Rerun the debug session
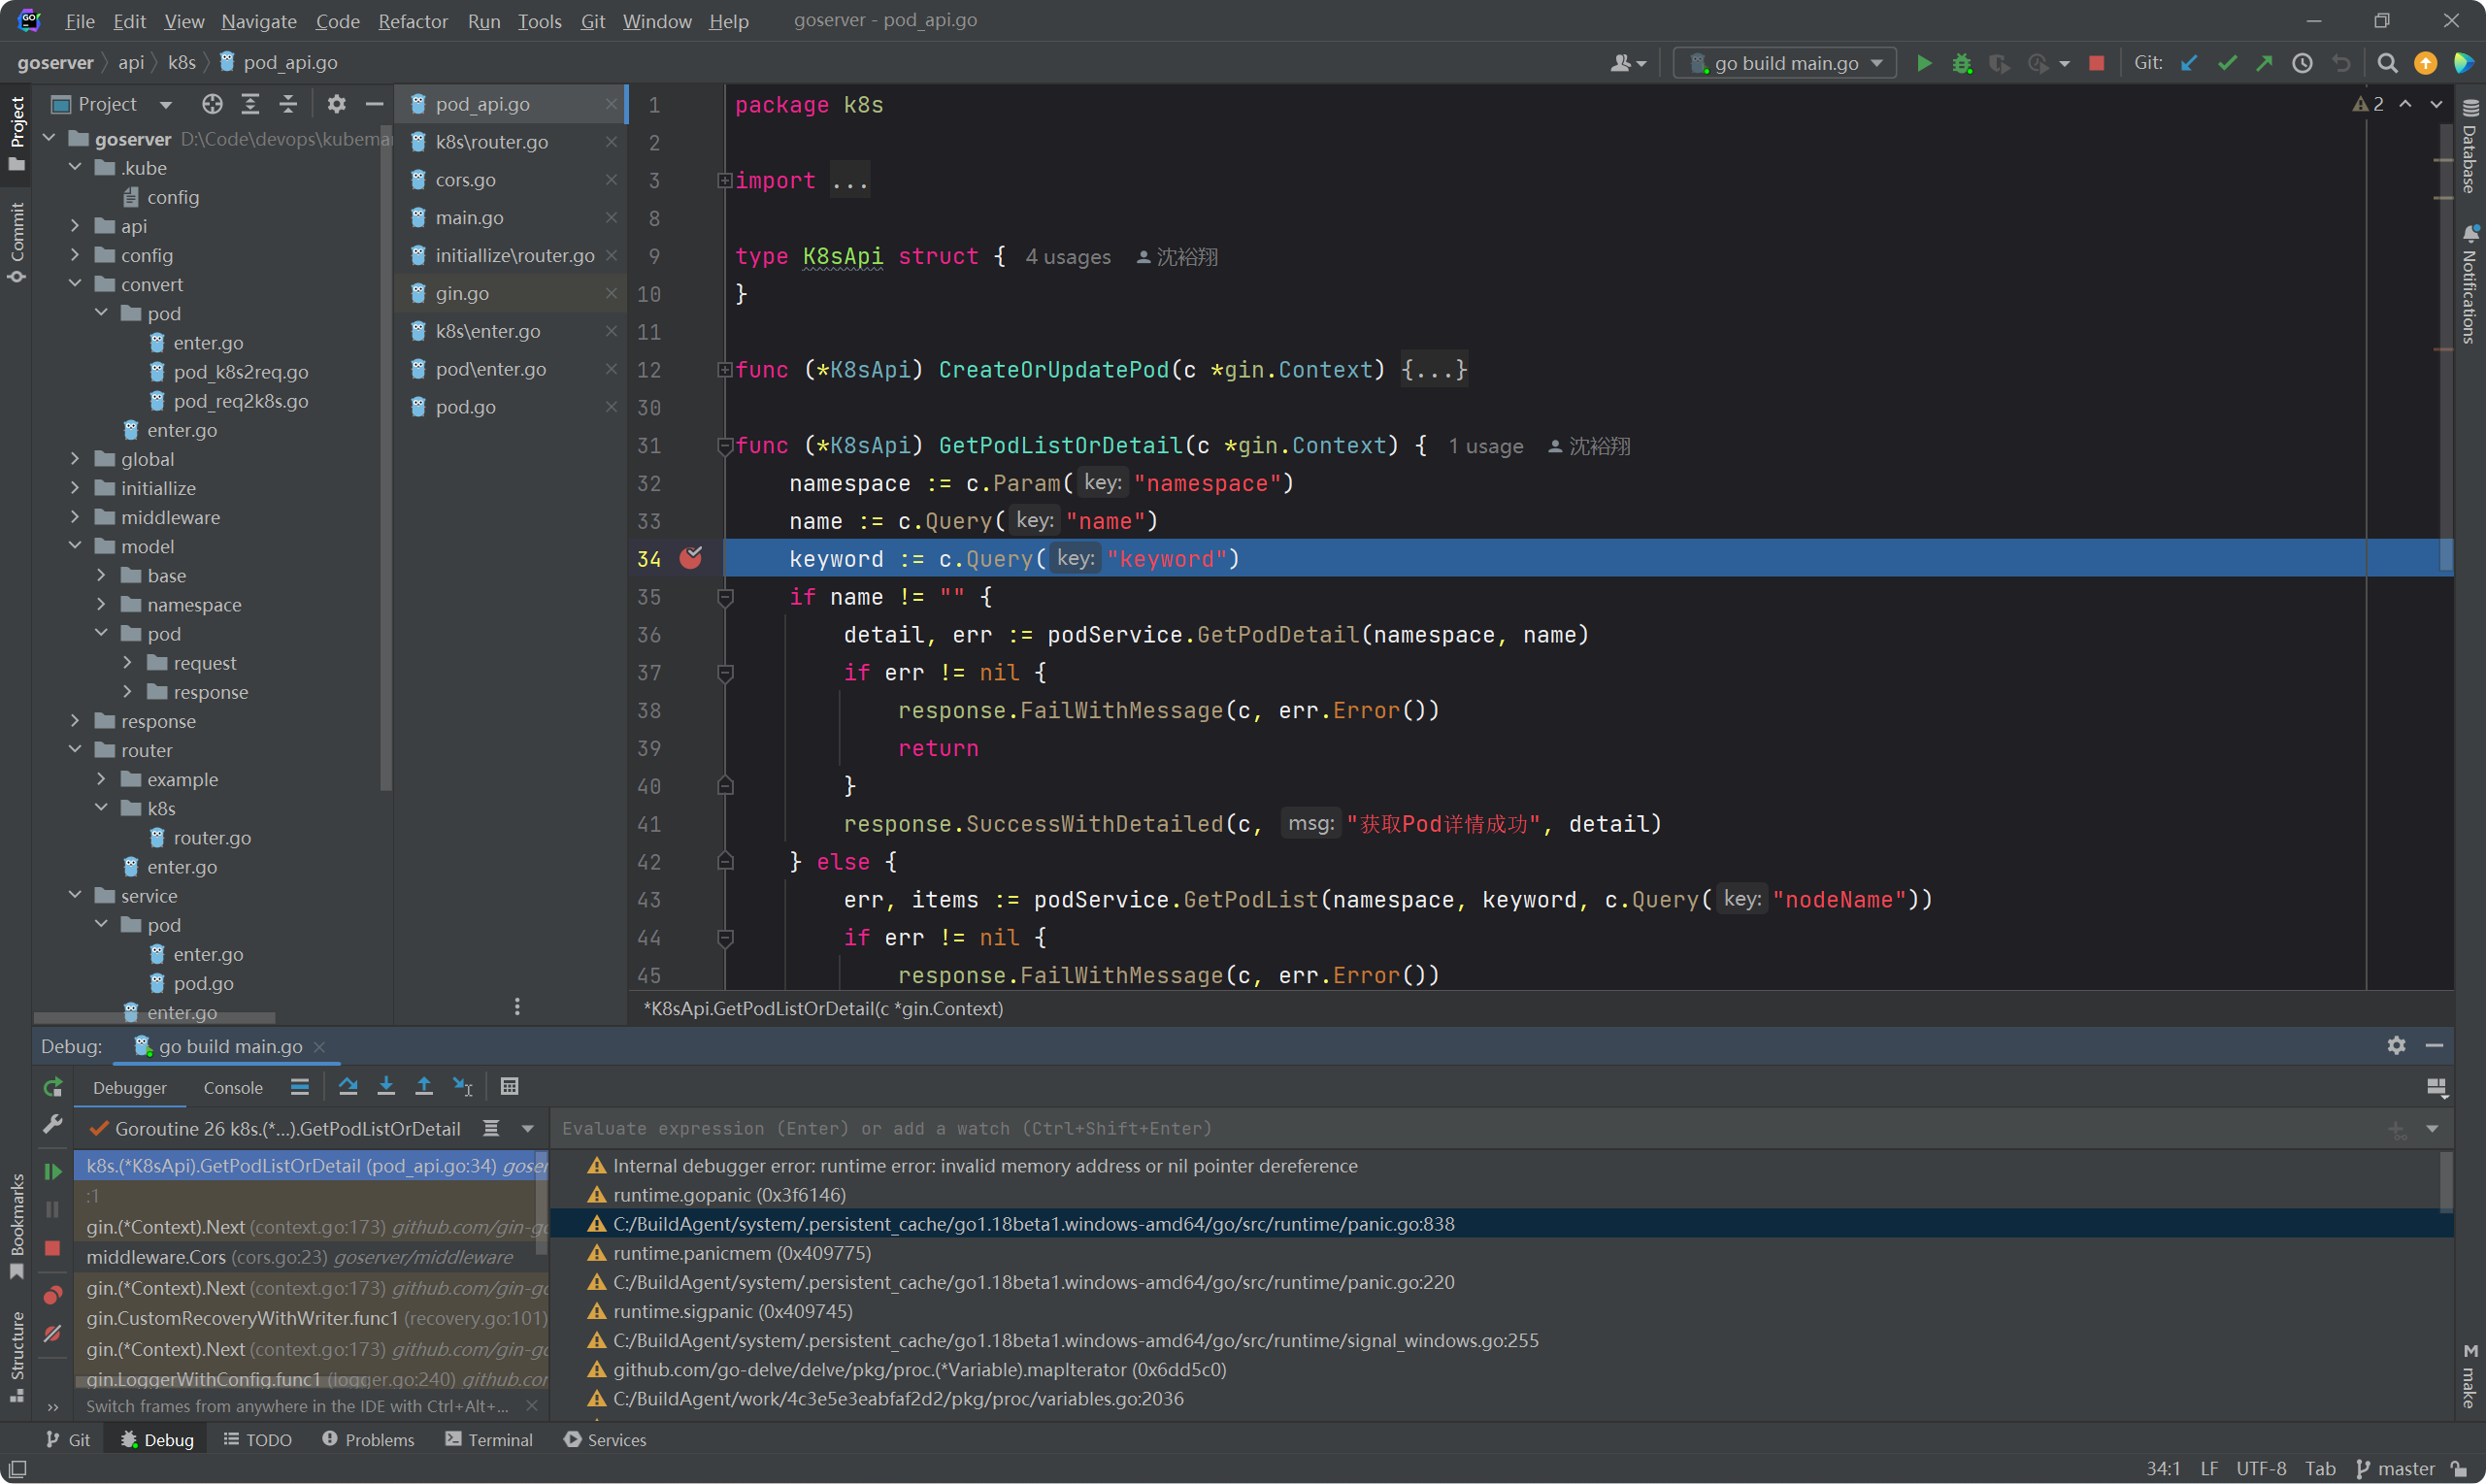 pos(53,1087)
